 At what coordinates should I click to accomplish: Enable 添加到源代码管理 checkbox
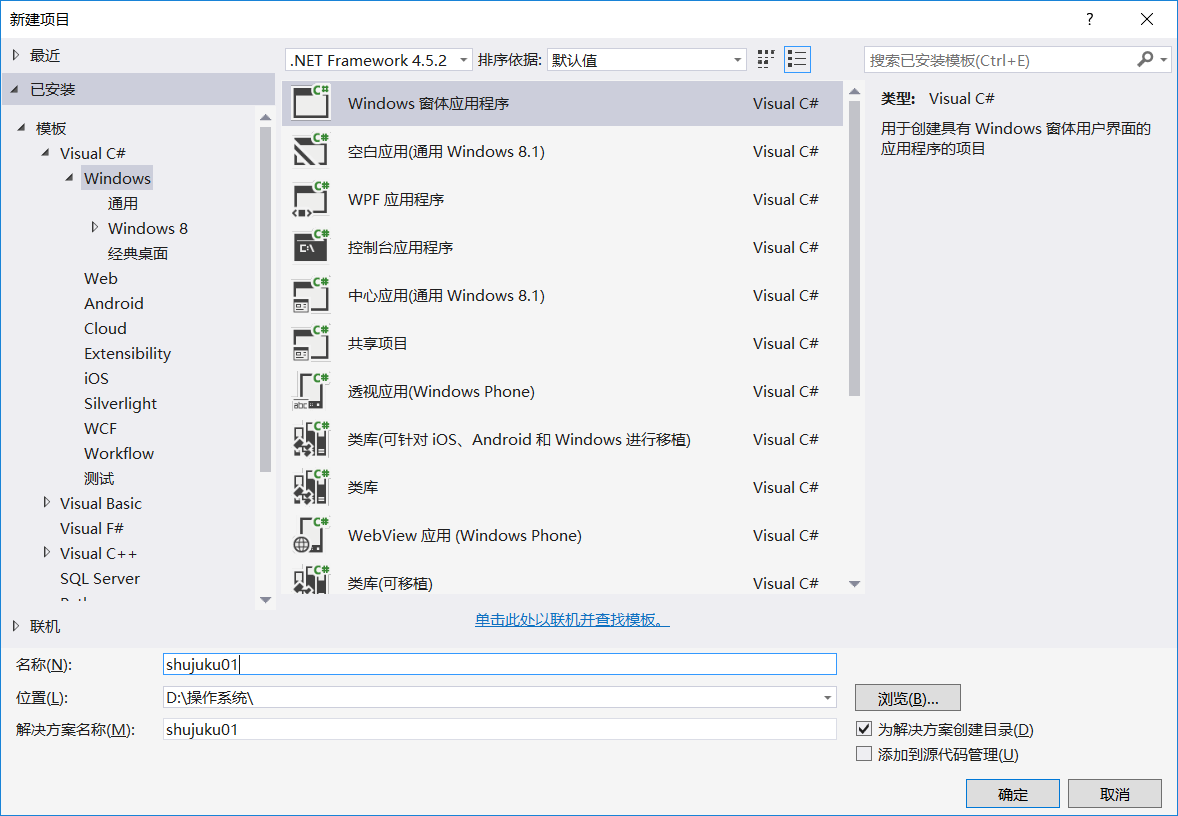[864, 754]
